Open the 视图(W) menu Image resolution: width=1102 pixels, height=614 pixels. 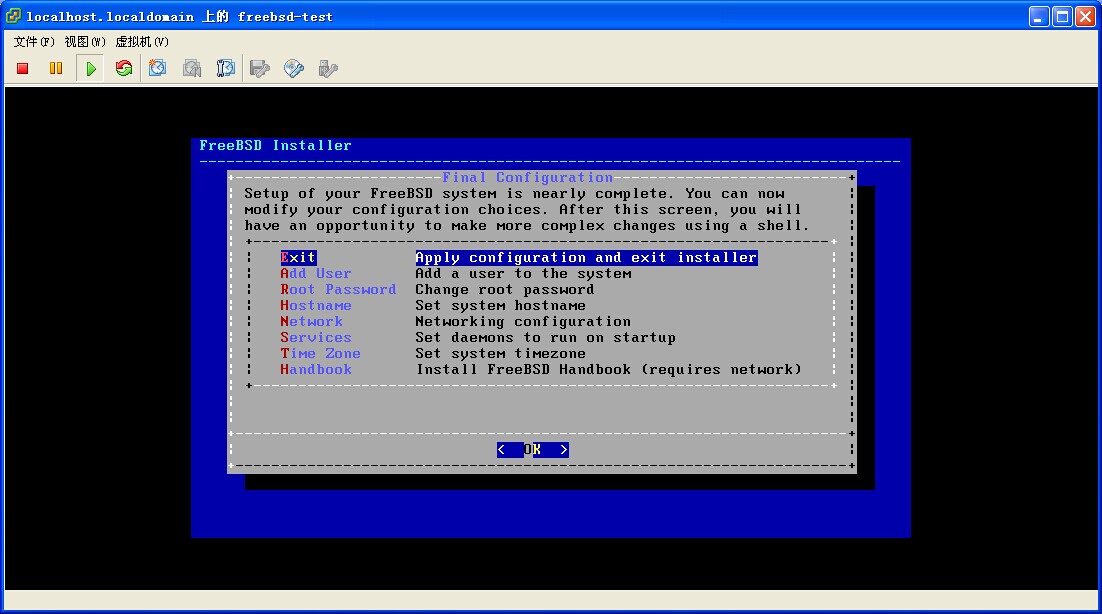85,42
